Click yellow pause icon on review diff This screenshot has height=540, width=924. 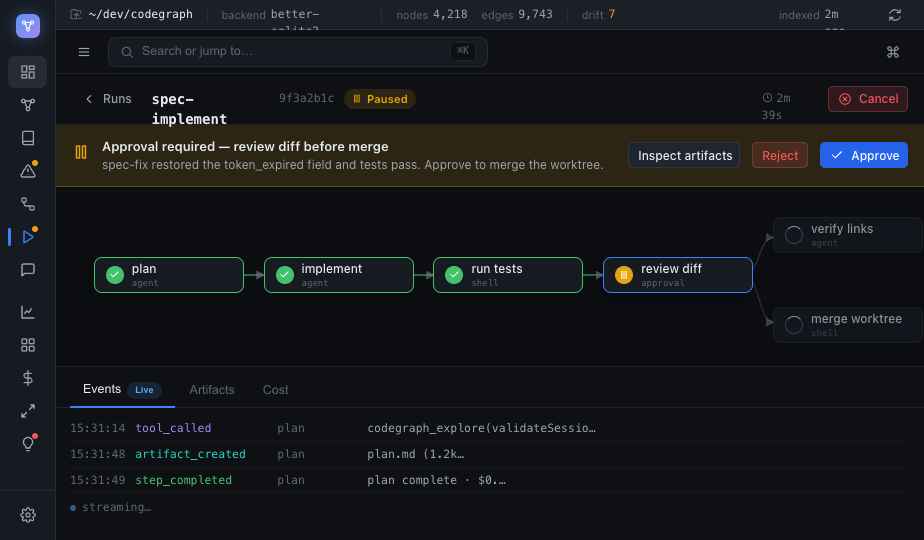(x=623, y=275)
